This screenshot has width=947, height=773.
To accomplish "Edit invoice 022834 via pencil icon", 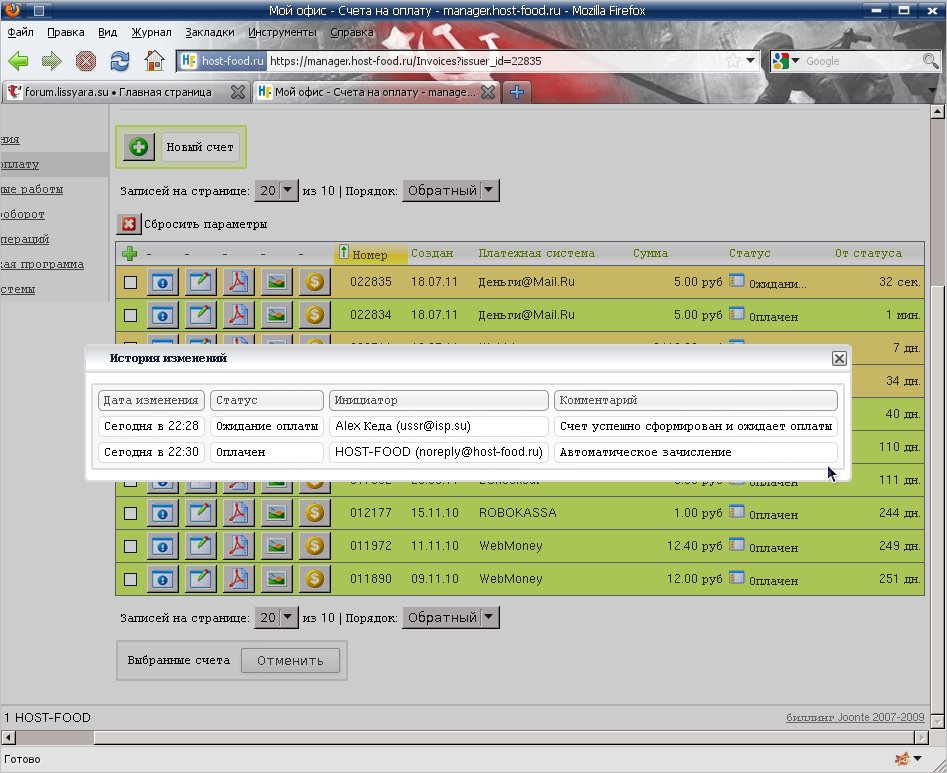I will pyautogui.click(x=201, y=315).
